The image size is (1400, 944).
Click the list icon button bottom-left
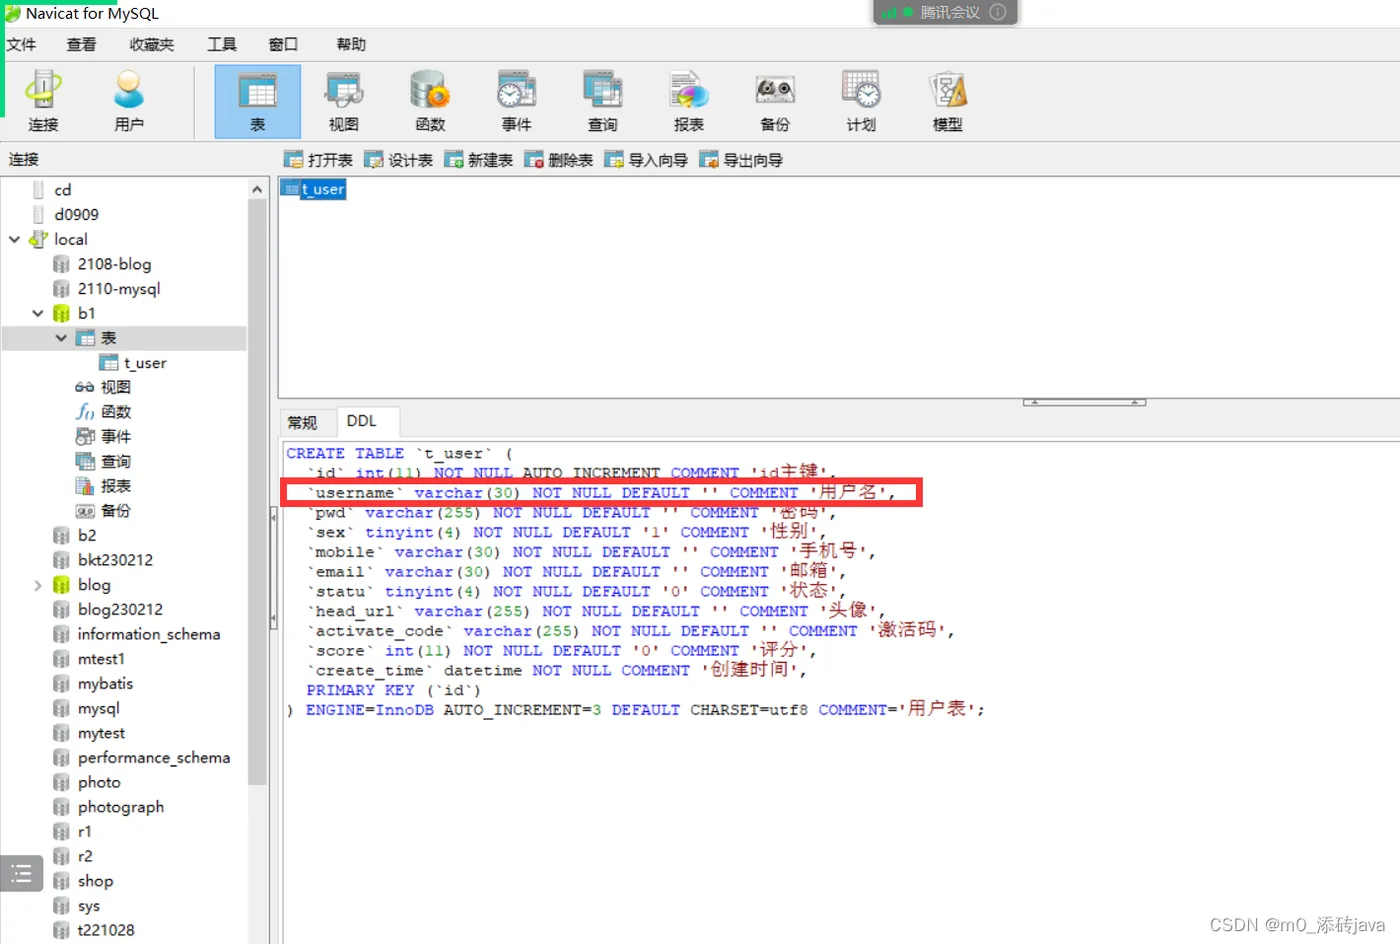[x=22, y=874]
